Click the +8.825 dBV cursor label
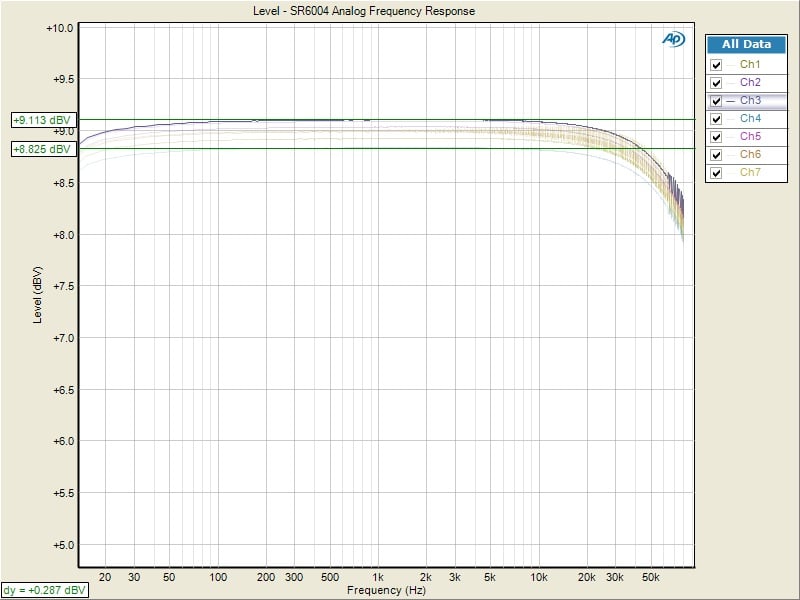800x600 pixels. point(41,149)
